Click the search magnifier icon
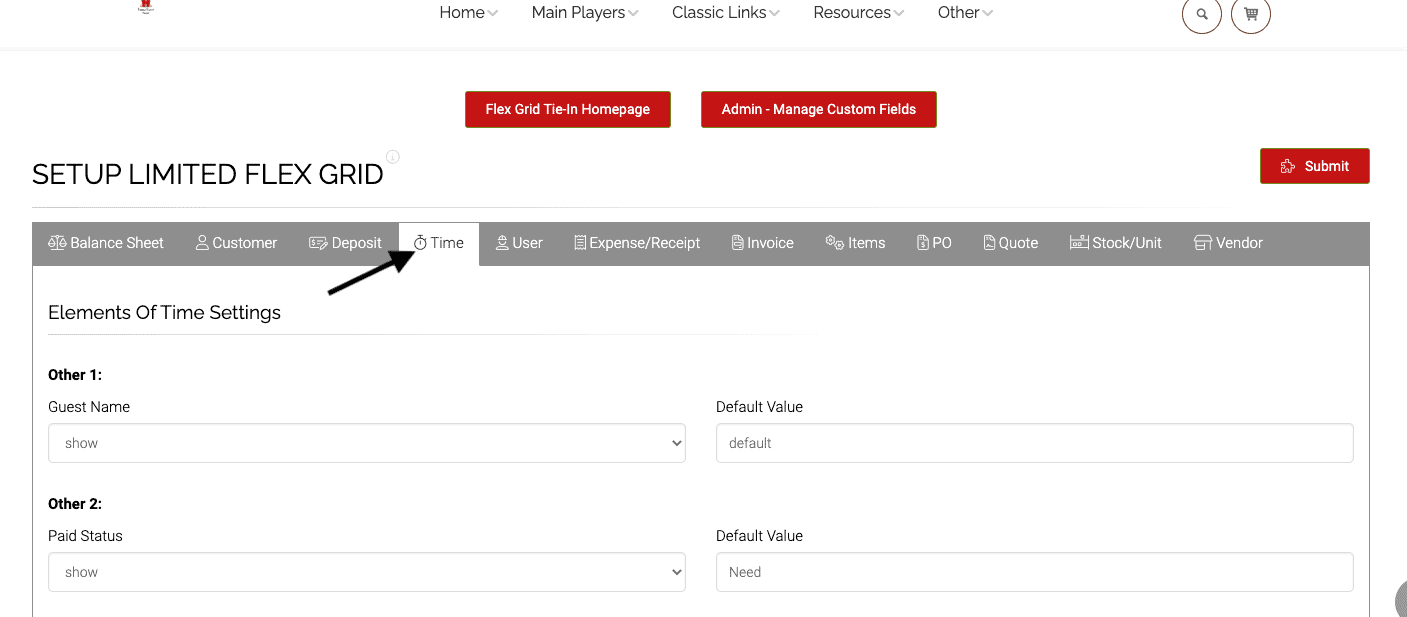The width and height of the screenshot is (1407, 617). [x=1202, y=14]
